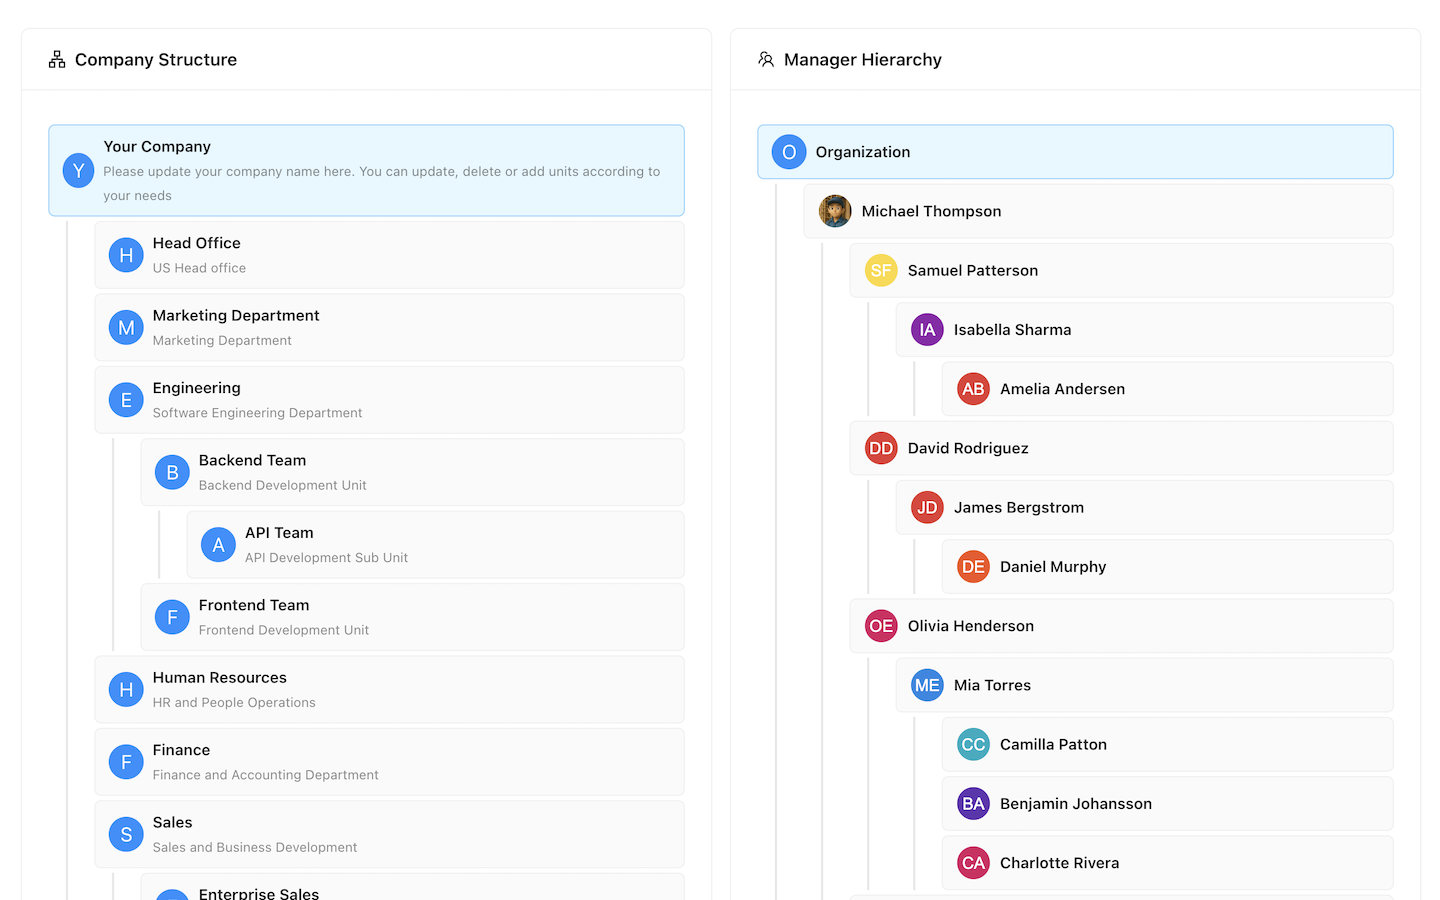Select Isabella Sharma in the hierarchy

click(1144, 329)
